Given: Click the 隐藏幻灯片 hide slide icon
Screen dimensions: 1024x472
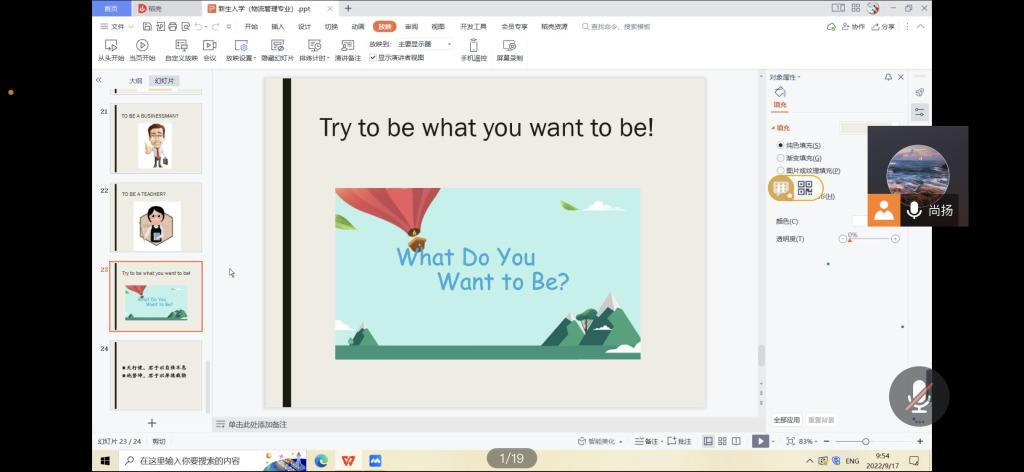Looking at the screenshot, I should coord(277,45).
